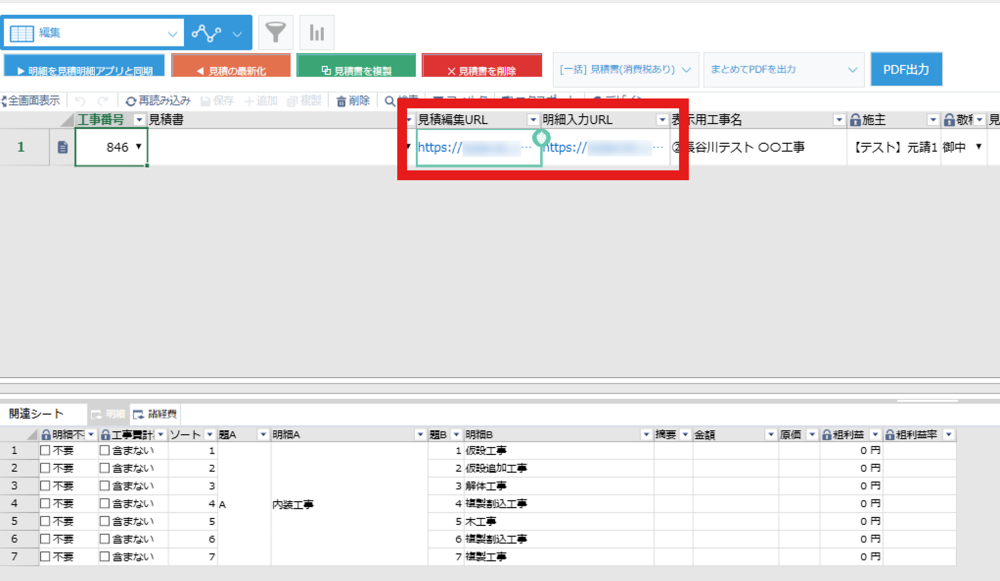The height and width of the screenshot is (581, 1000).
Task: Click the lock icon on 施主 column header
Action: tap(855, 120)
